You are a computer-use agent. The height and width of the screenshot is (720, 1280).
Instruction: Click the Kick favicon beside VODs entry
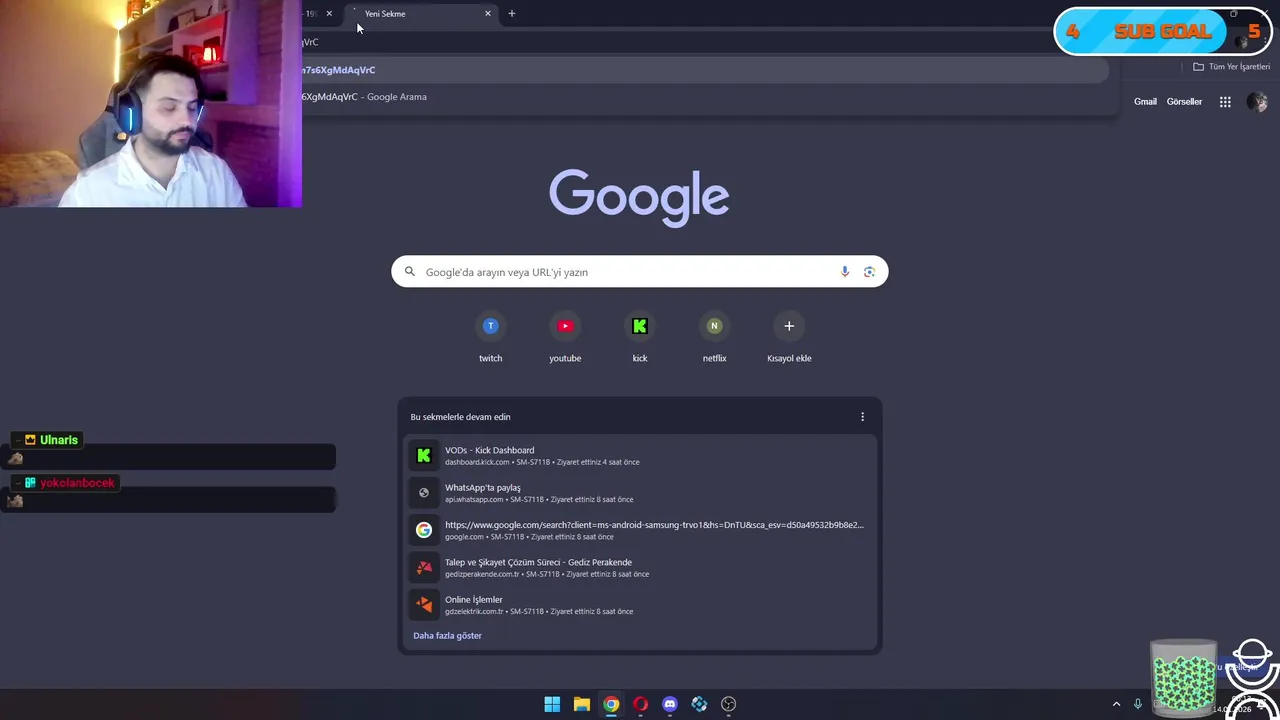(x=424, y=456)
